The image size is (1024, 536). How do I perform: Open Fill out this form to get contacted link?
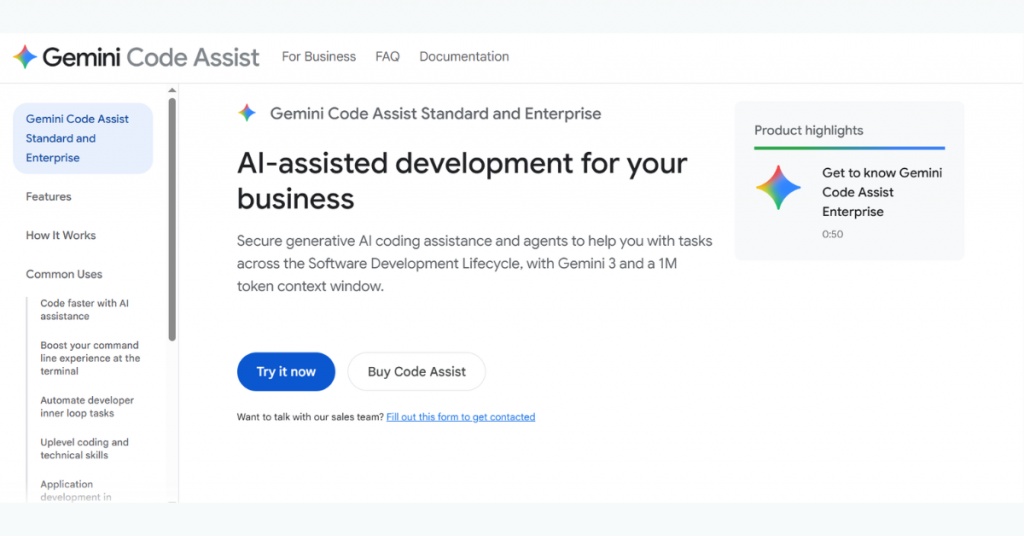(x=460, y=417)
